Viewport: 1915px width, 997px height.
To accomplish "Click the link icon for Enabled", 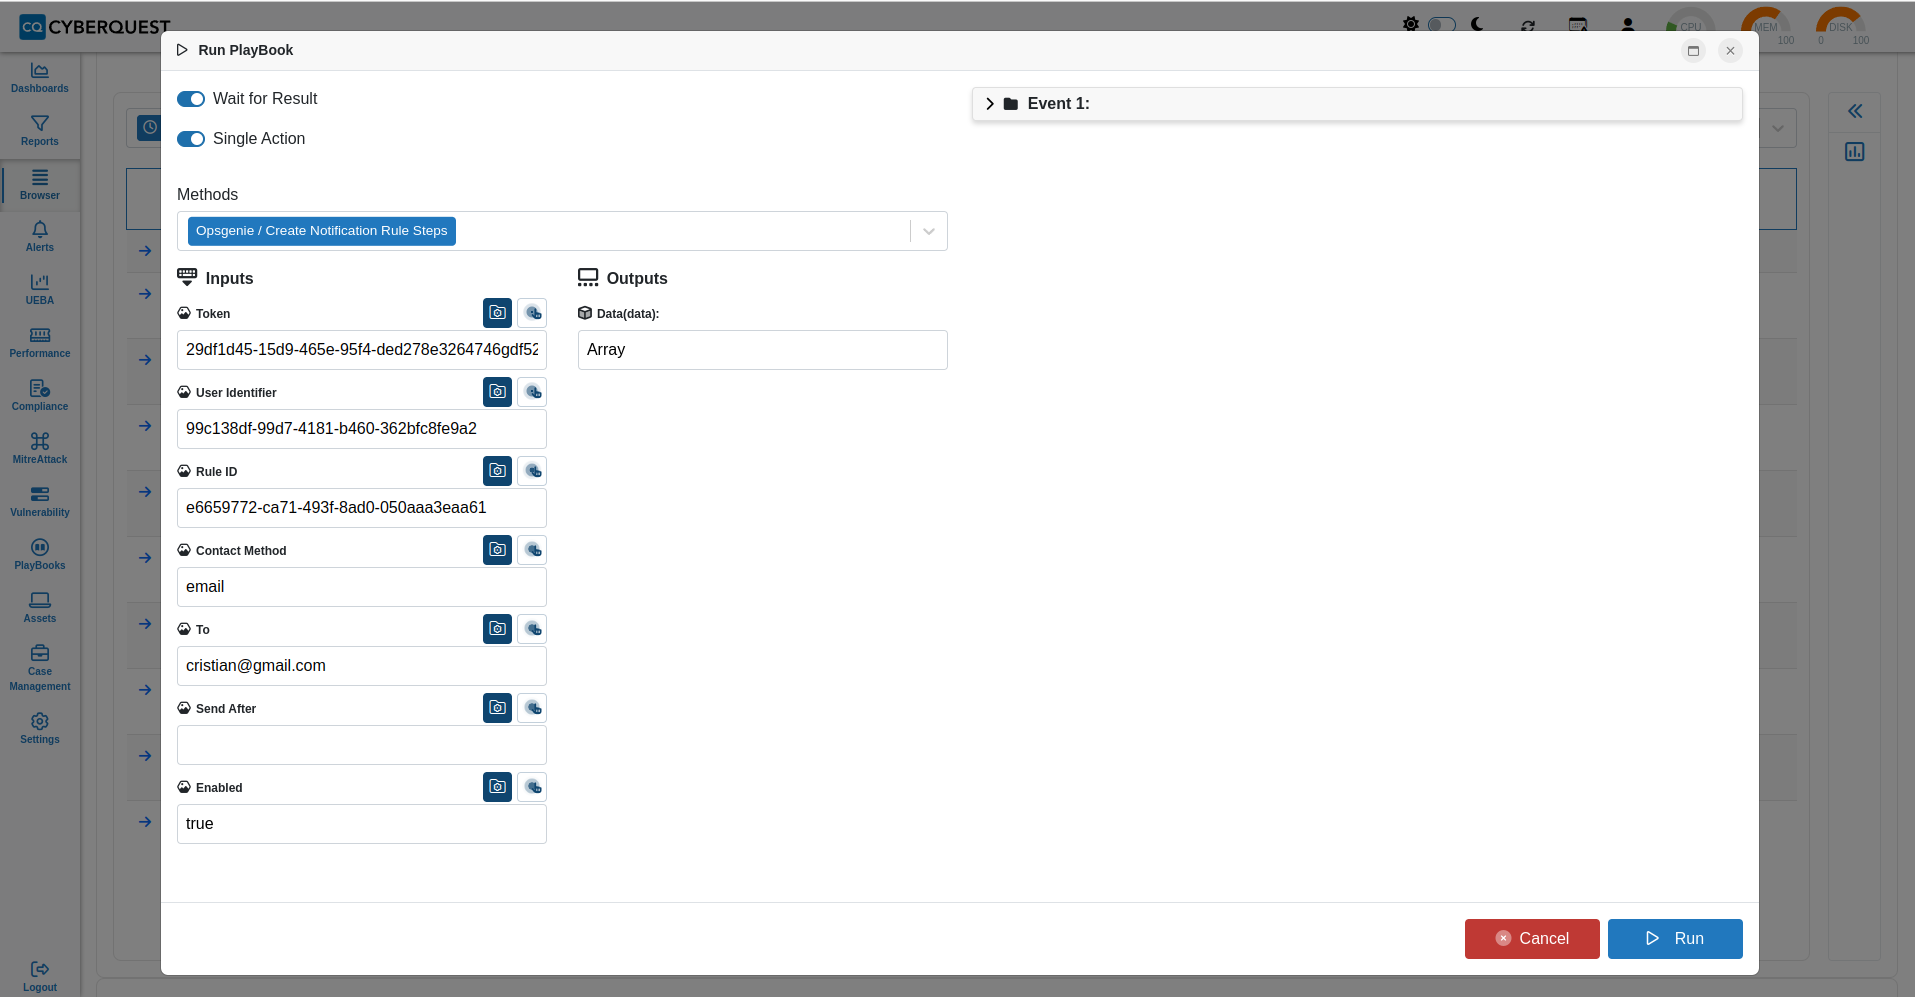I will pos(533,787).
